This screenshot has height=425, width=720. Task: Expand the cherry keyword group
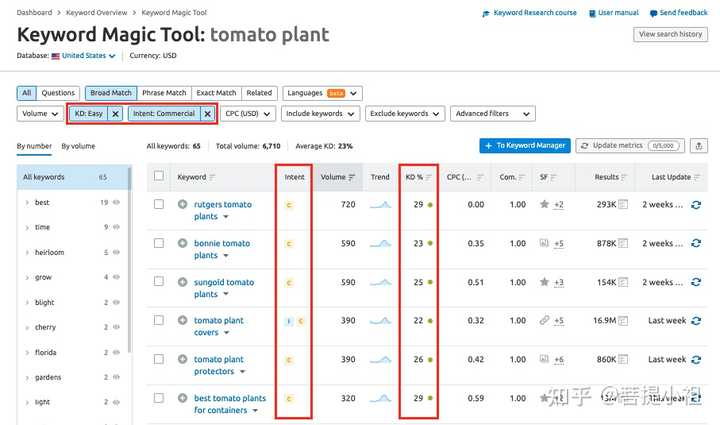pyautogui.click(x=27, y=327)
